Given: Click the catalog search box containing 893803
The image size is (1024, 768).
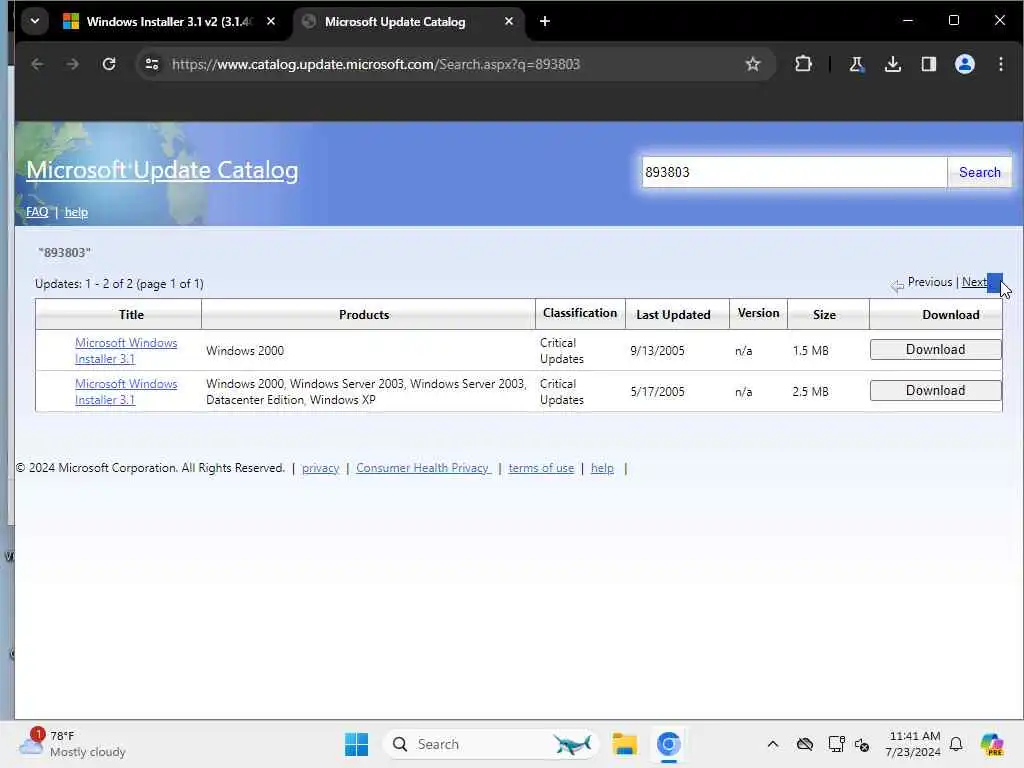Looking at the screenshot, I should click(794, 172).
